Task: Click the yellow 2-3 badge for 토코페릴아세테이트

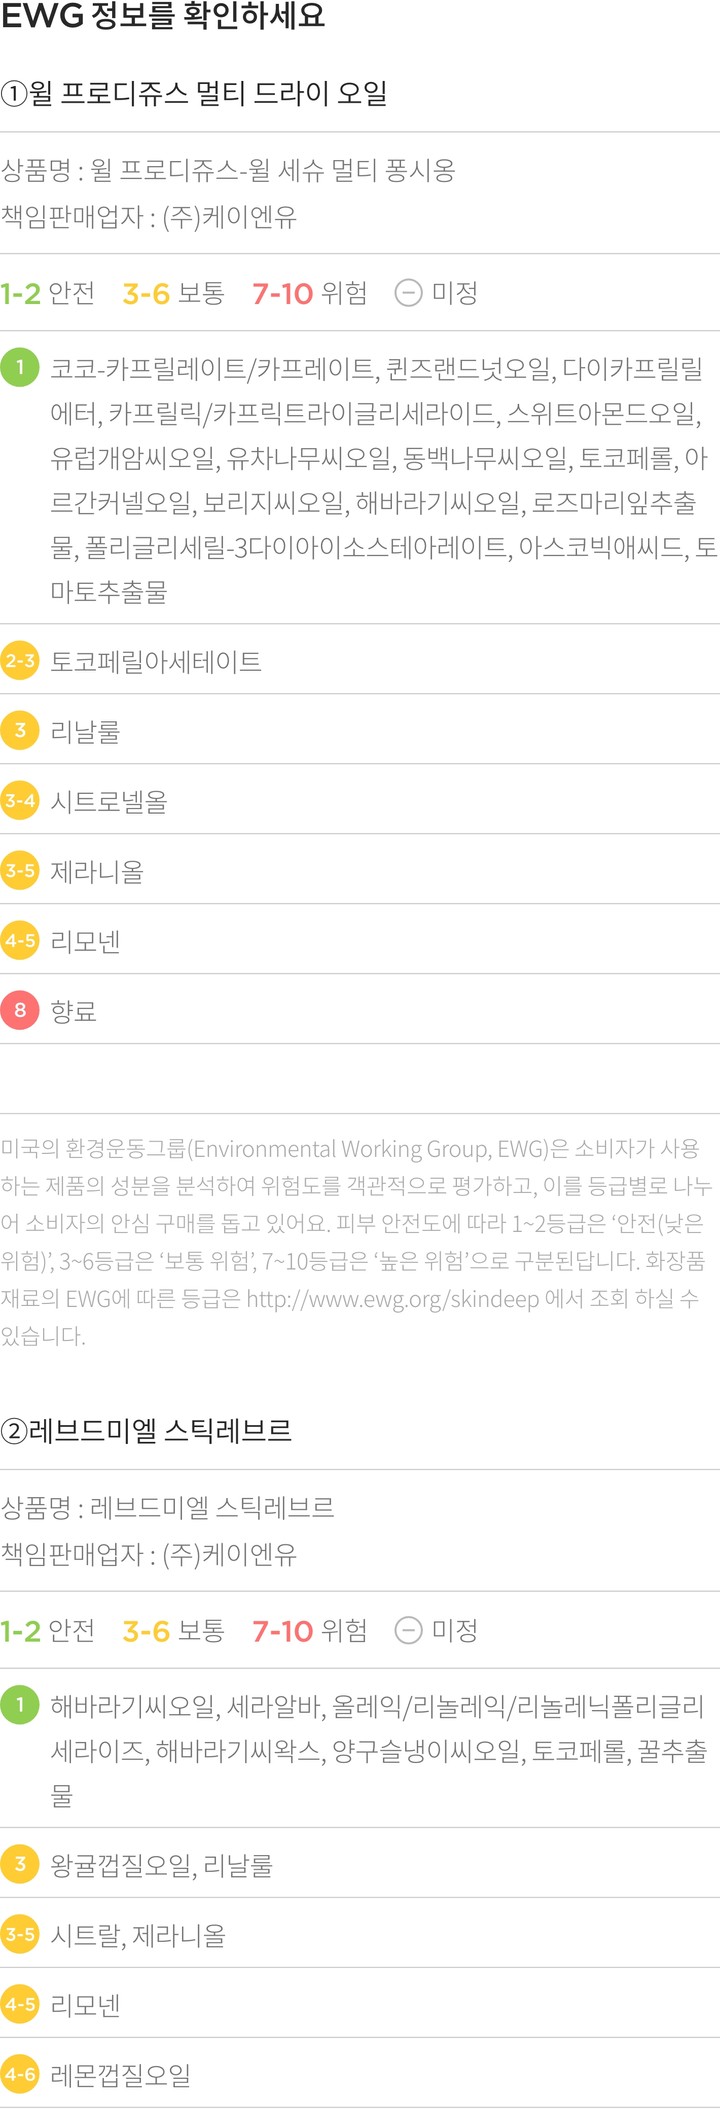Action: 20,661
